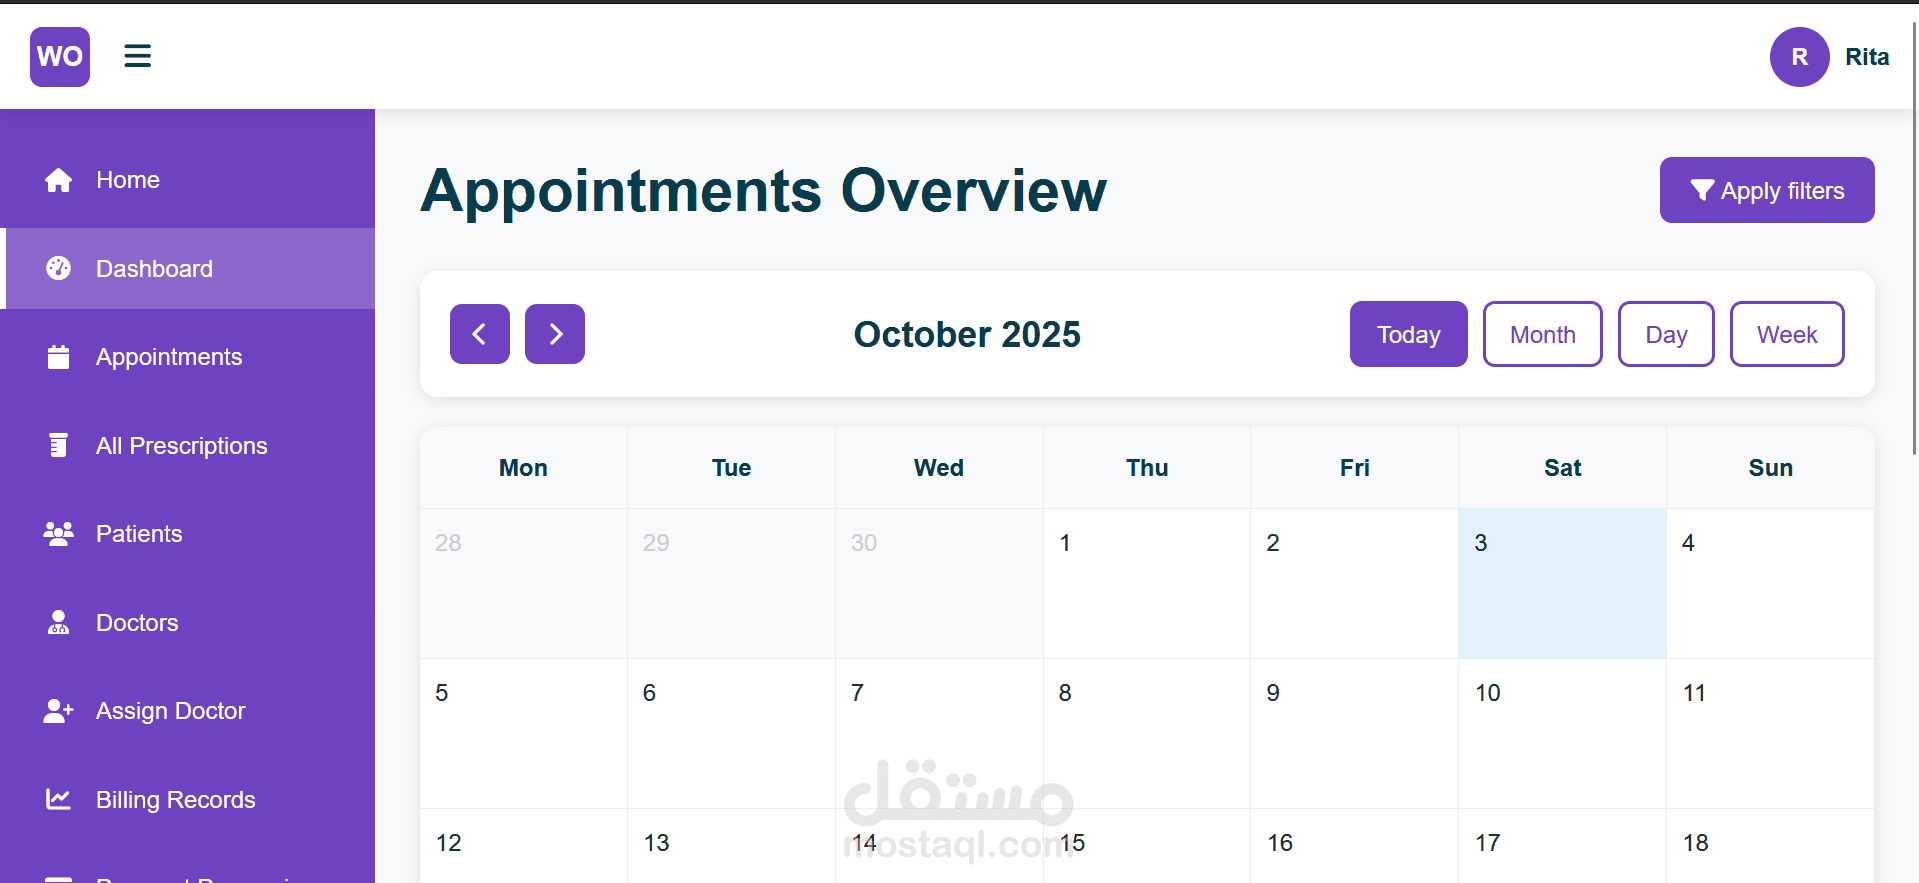Viewport: 1919px width, 883px height.
Task: Click the Dashboard gauge icon
Action: point(59,268)
